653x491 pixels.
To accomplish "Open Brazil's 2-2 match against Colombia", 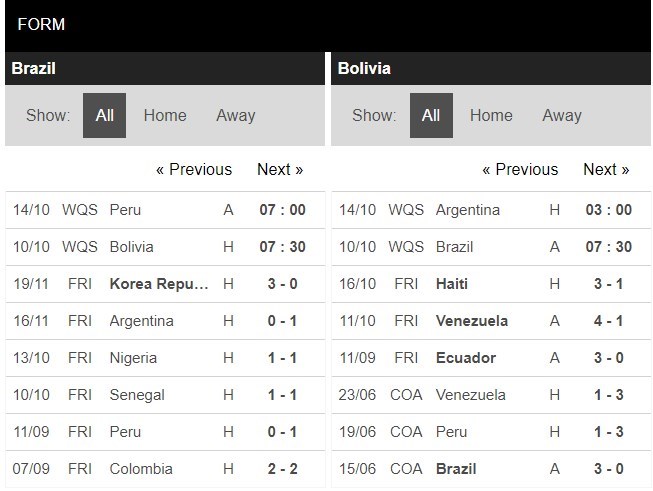I will (165, 469).
